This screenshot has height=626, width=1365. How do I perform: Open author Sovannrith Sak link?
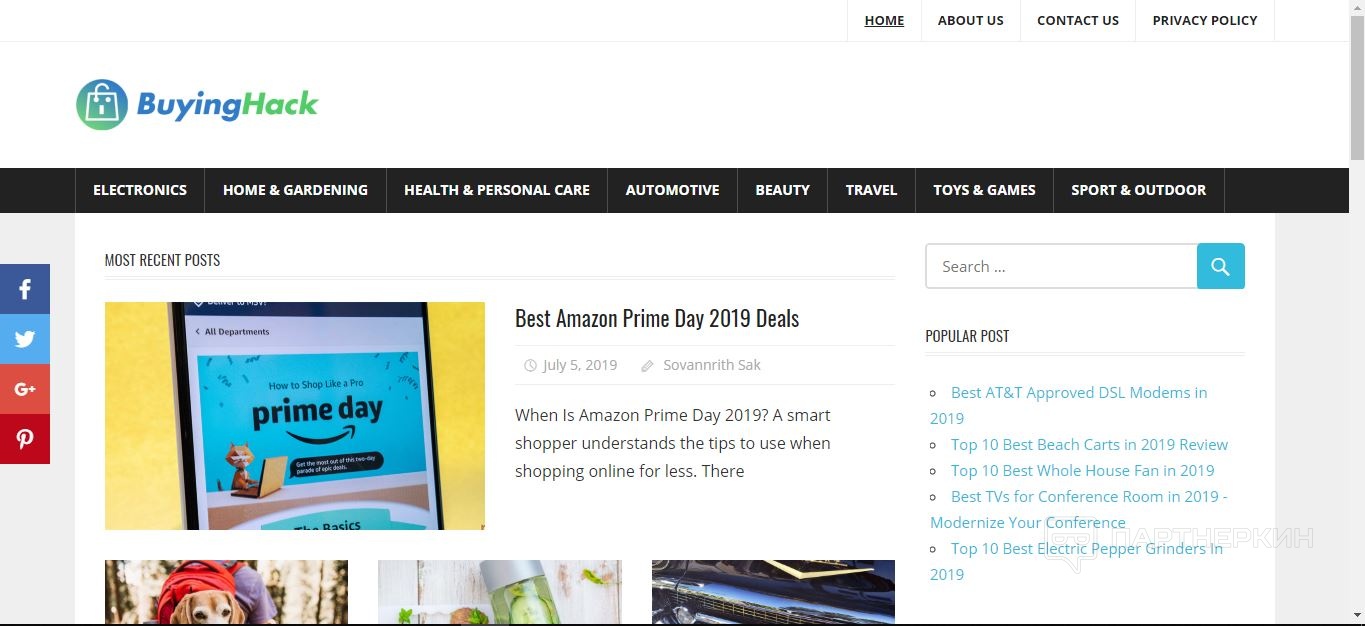pyautogui.click(x=712, y=365)
